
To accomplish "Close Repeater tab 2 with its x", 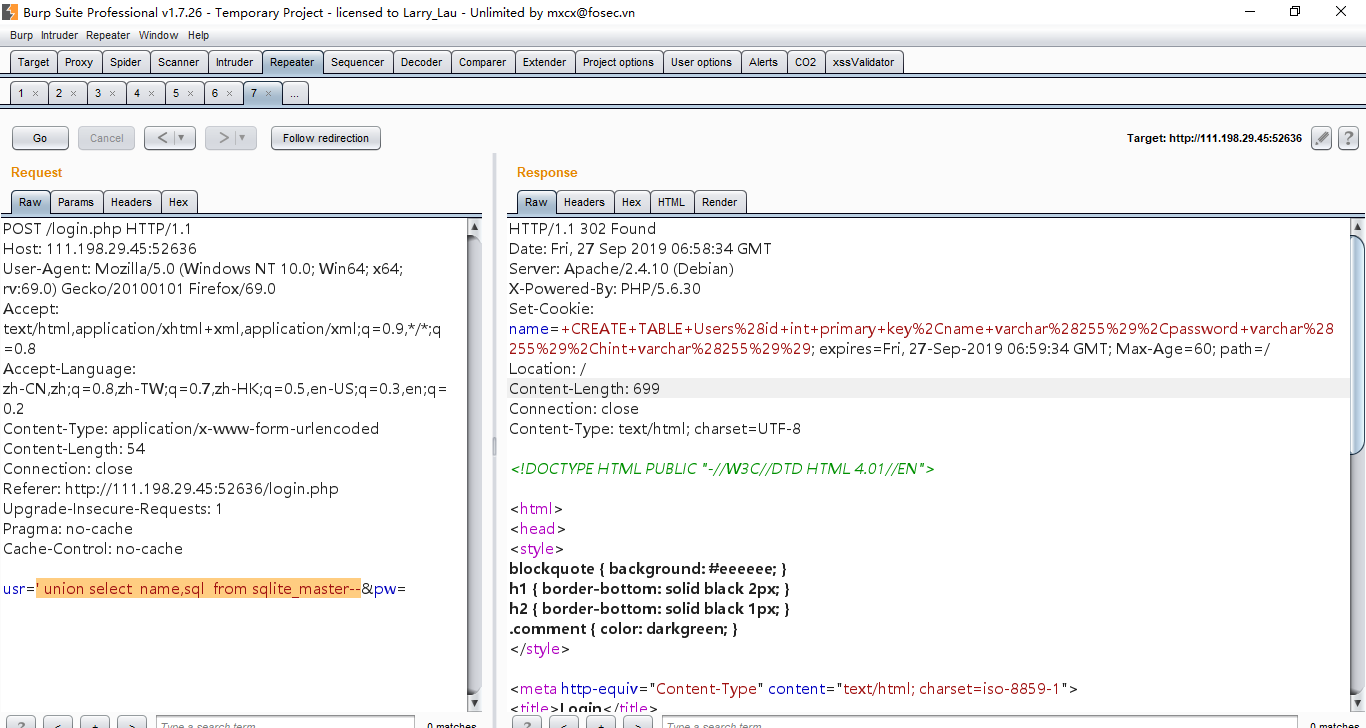I will [73, 93].
